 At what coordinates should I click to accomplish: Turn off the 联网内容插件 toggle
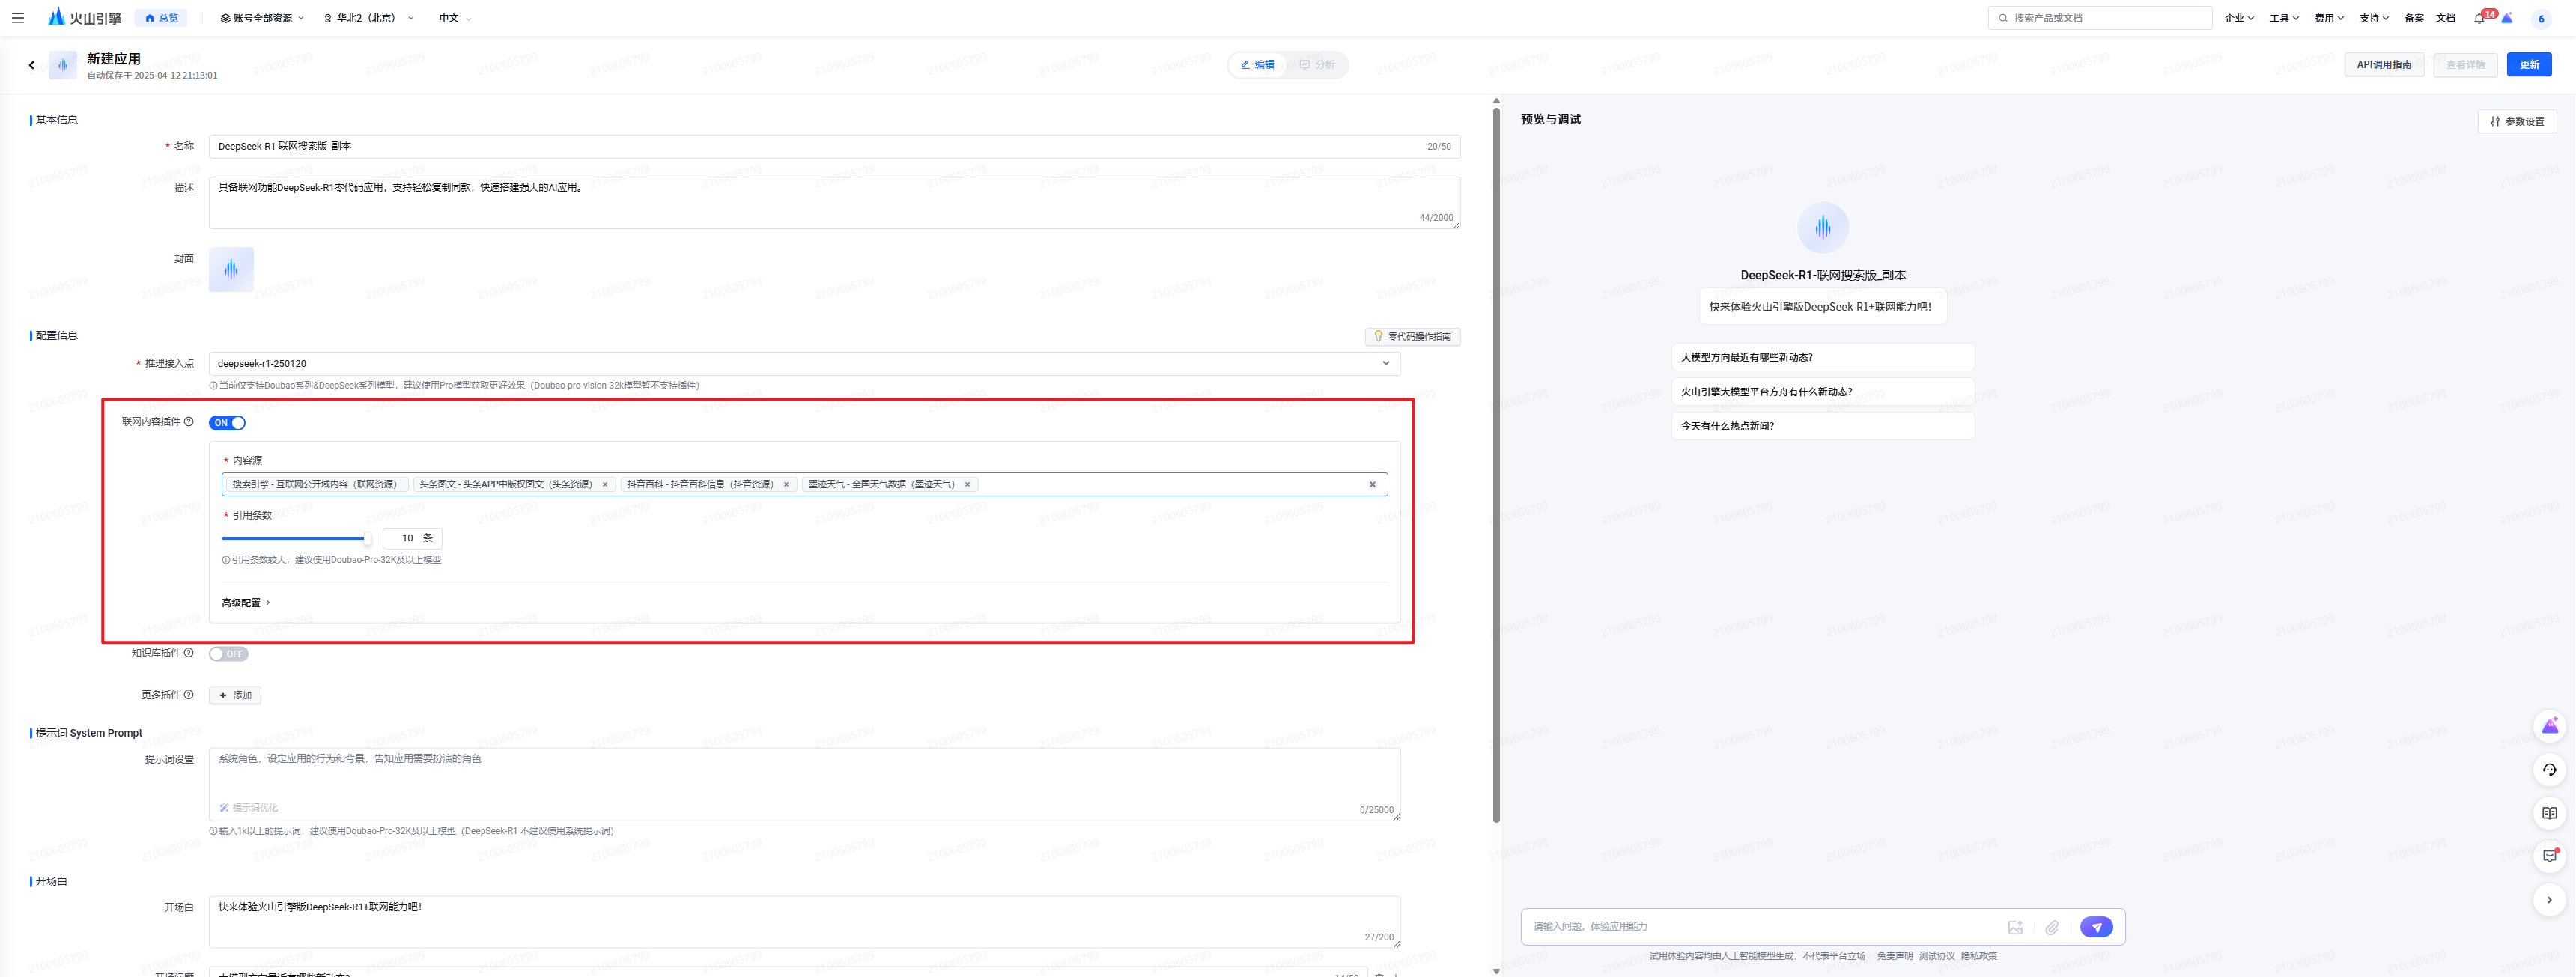pos(227,423)
